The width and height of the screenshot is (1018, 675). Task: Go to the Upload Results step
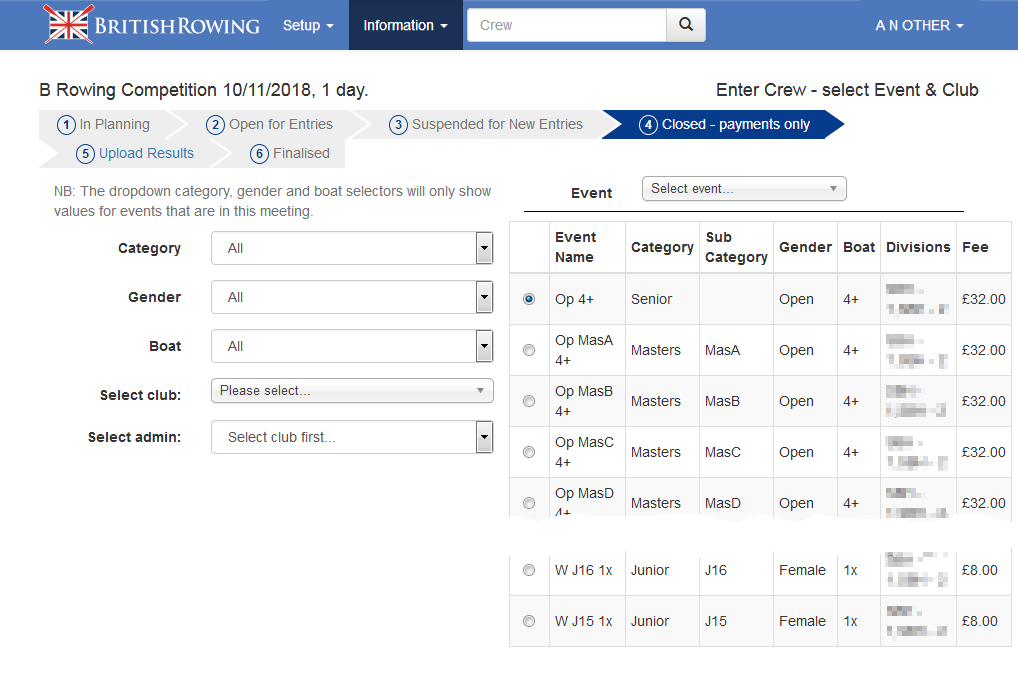click(x=136, y=153)
